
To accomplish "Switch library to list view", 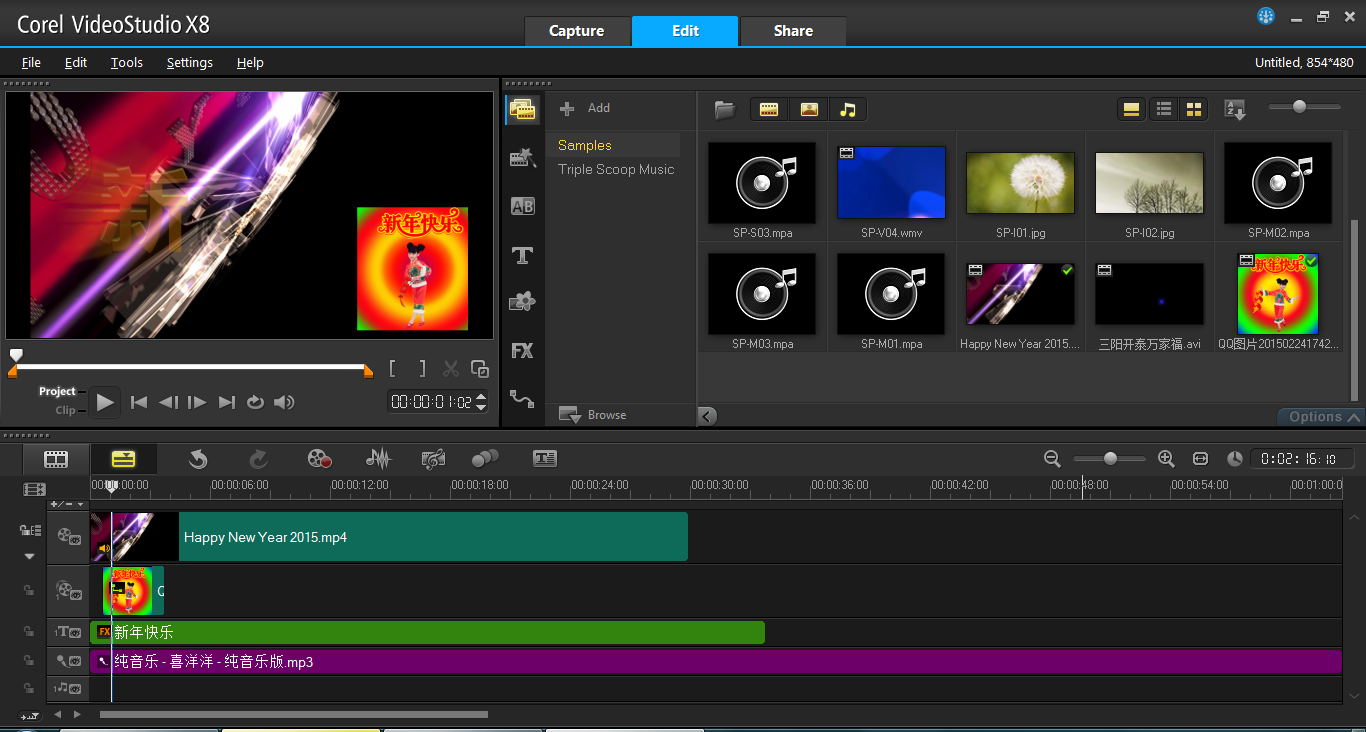I will [x=1164, y=109].
